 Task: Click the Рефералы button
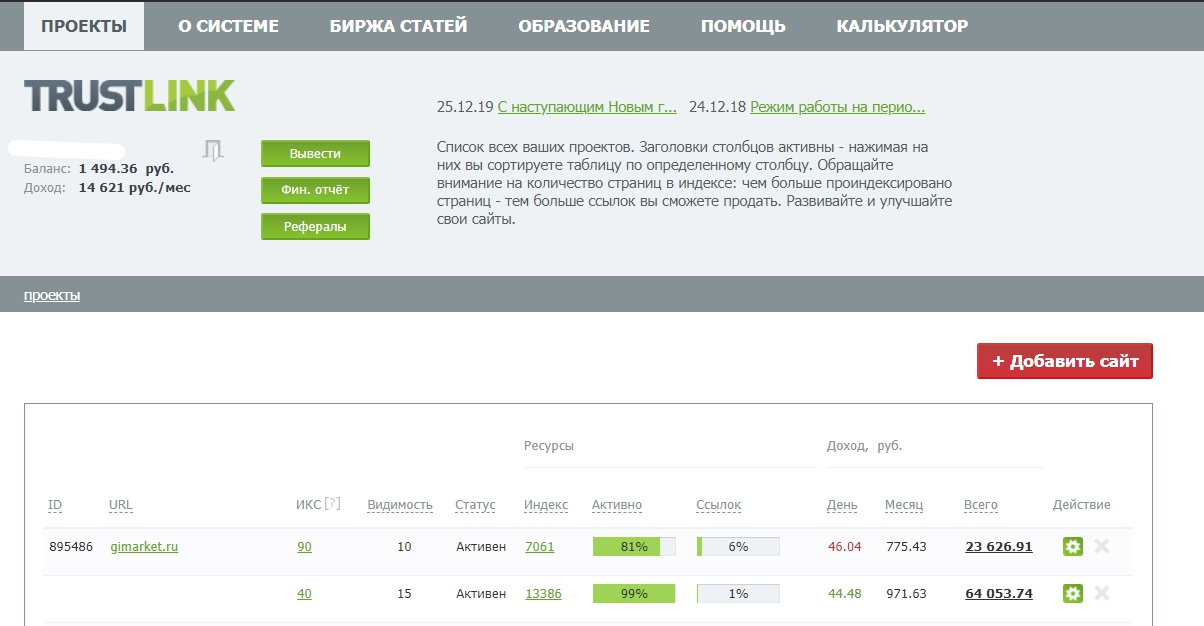click(x=315, y=227)
